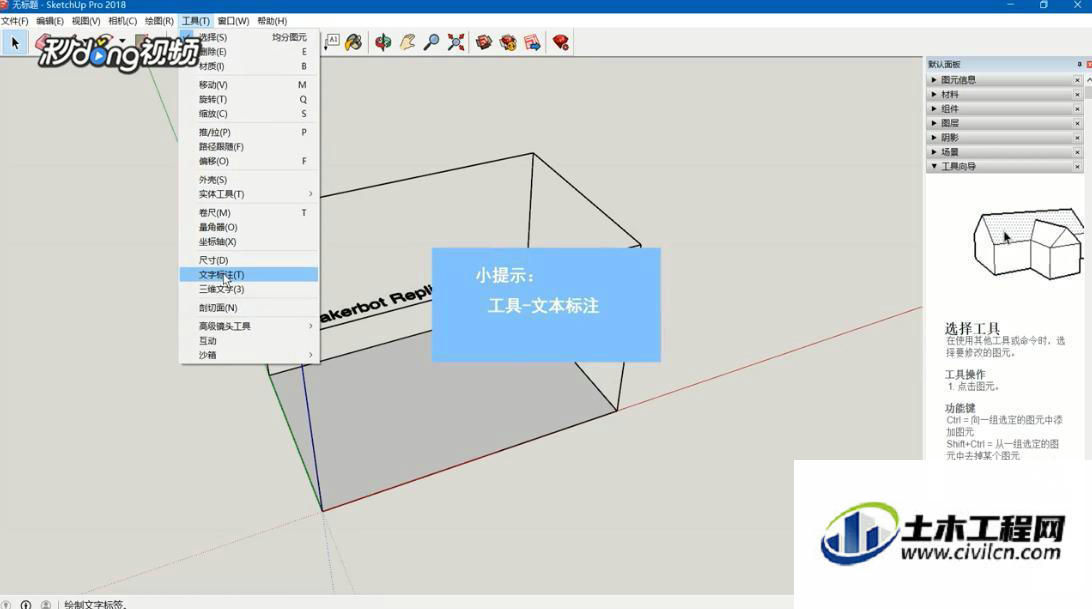This screenshot has height=609, width=1092.
Task: Click the Zoom Extents icon
Action: point(456,43)
